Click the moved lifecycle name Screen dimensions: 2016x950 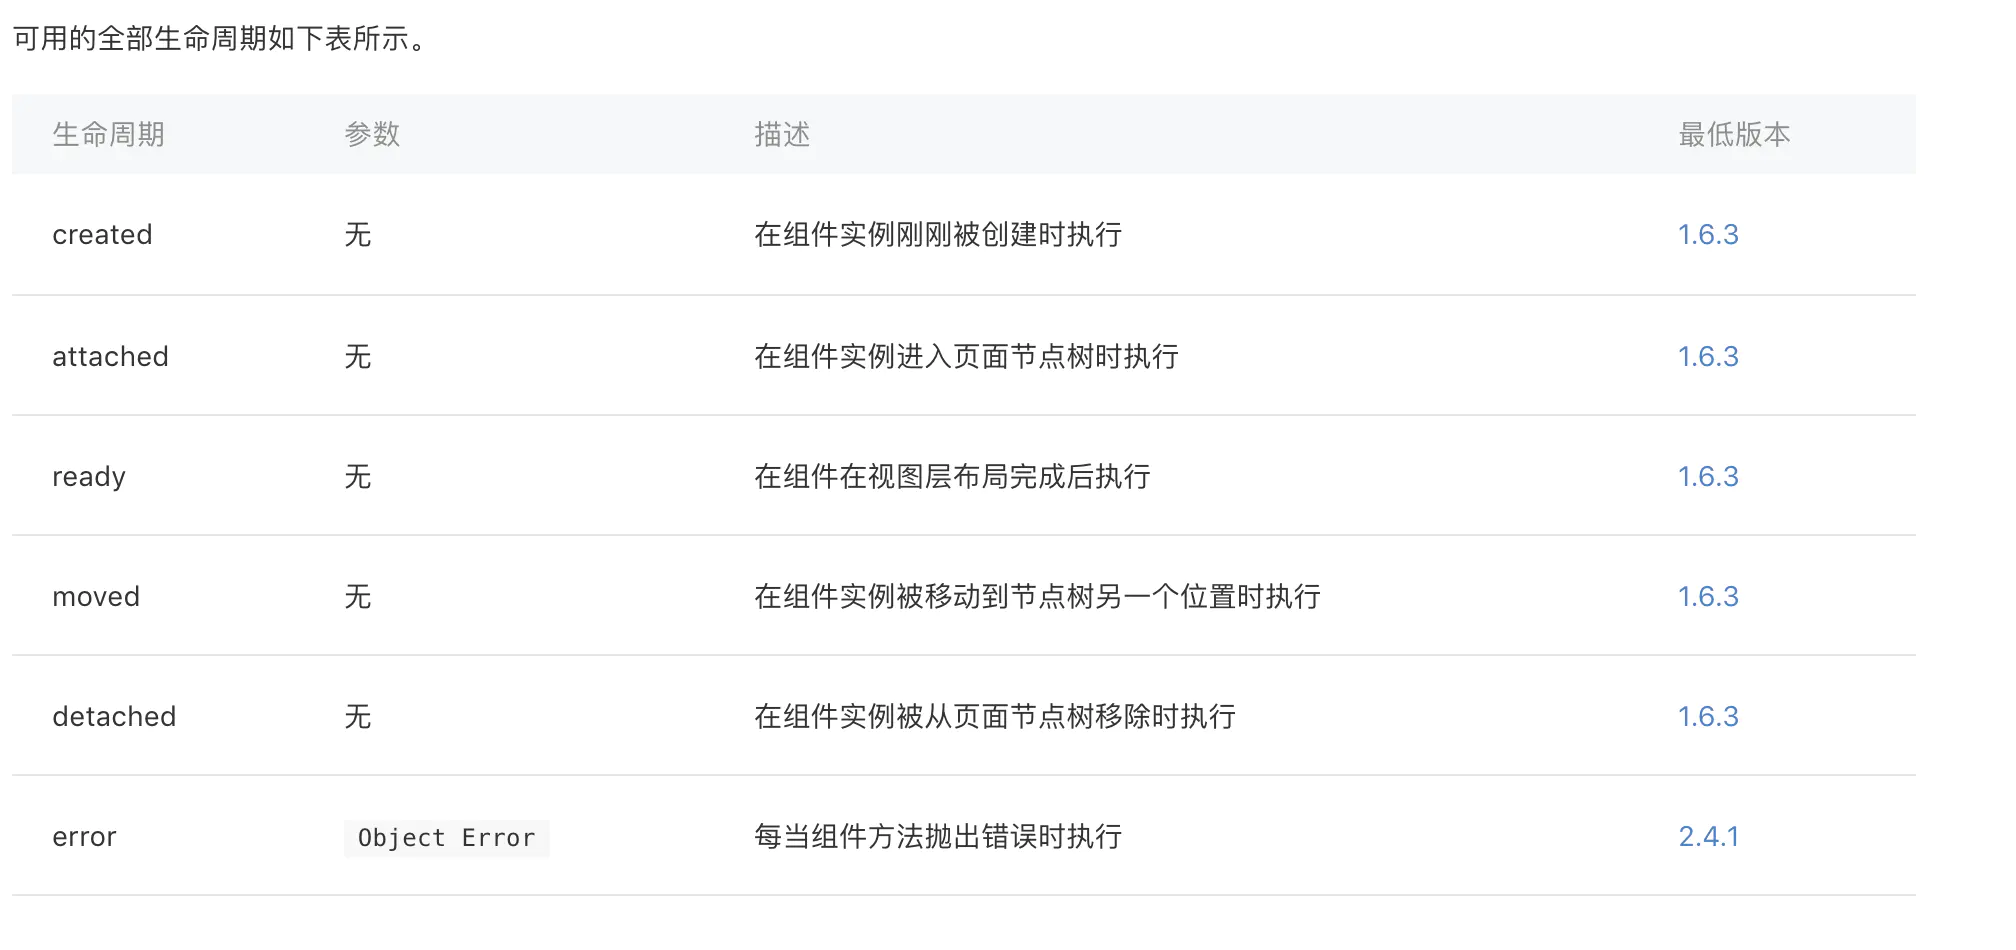click(96, 597)
